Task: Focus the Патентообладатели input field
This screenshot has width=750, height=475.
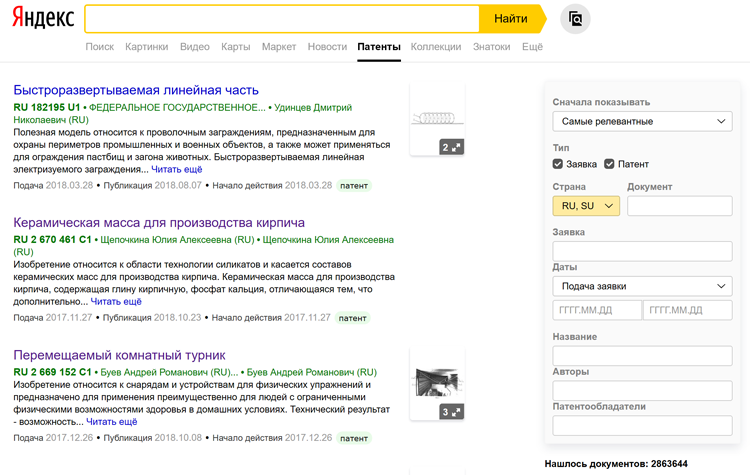Action: point(642,426)
